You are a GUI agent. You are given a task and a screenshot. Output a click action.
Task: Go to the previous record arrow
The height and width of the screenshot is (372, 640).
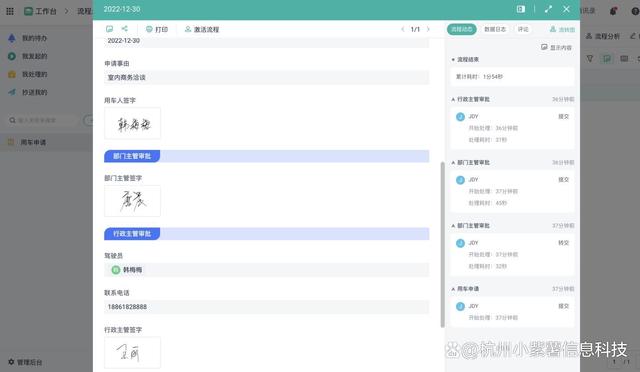[402, 29]
